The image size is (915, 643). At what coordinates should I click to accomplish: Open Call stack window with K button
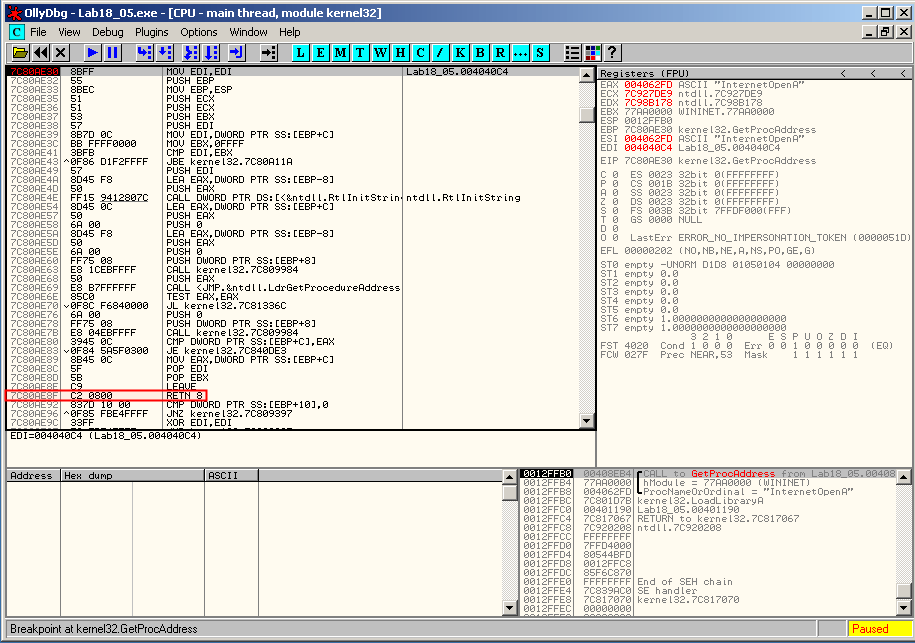pyautogui.click(x=460, y=52)
